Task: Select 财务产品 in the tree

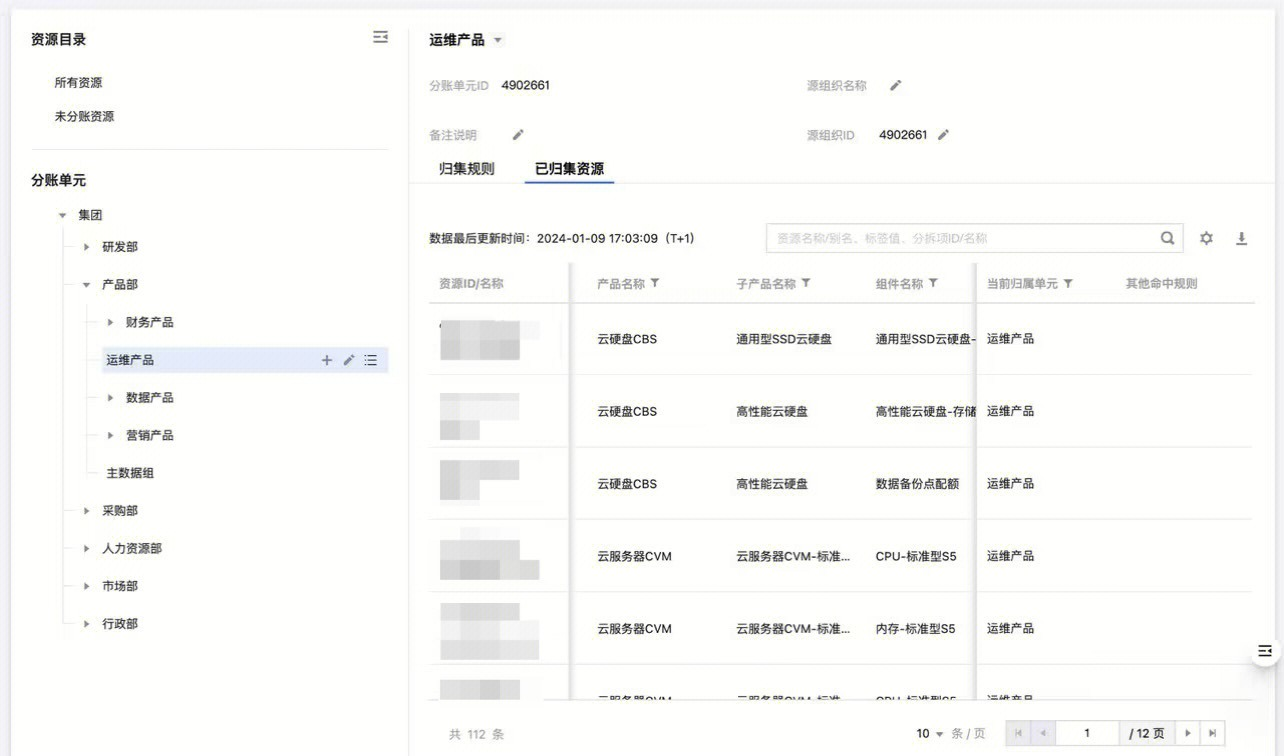Action: pos(150,322)
